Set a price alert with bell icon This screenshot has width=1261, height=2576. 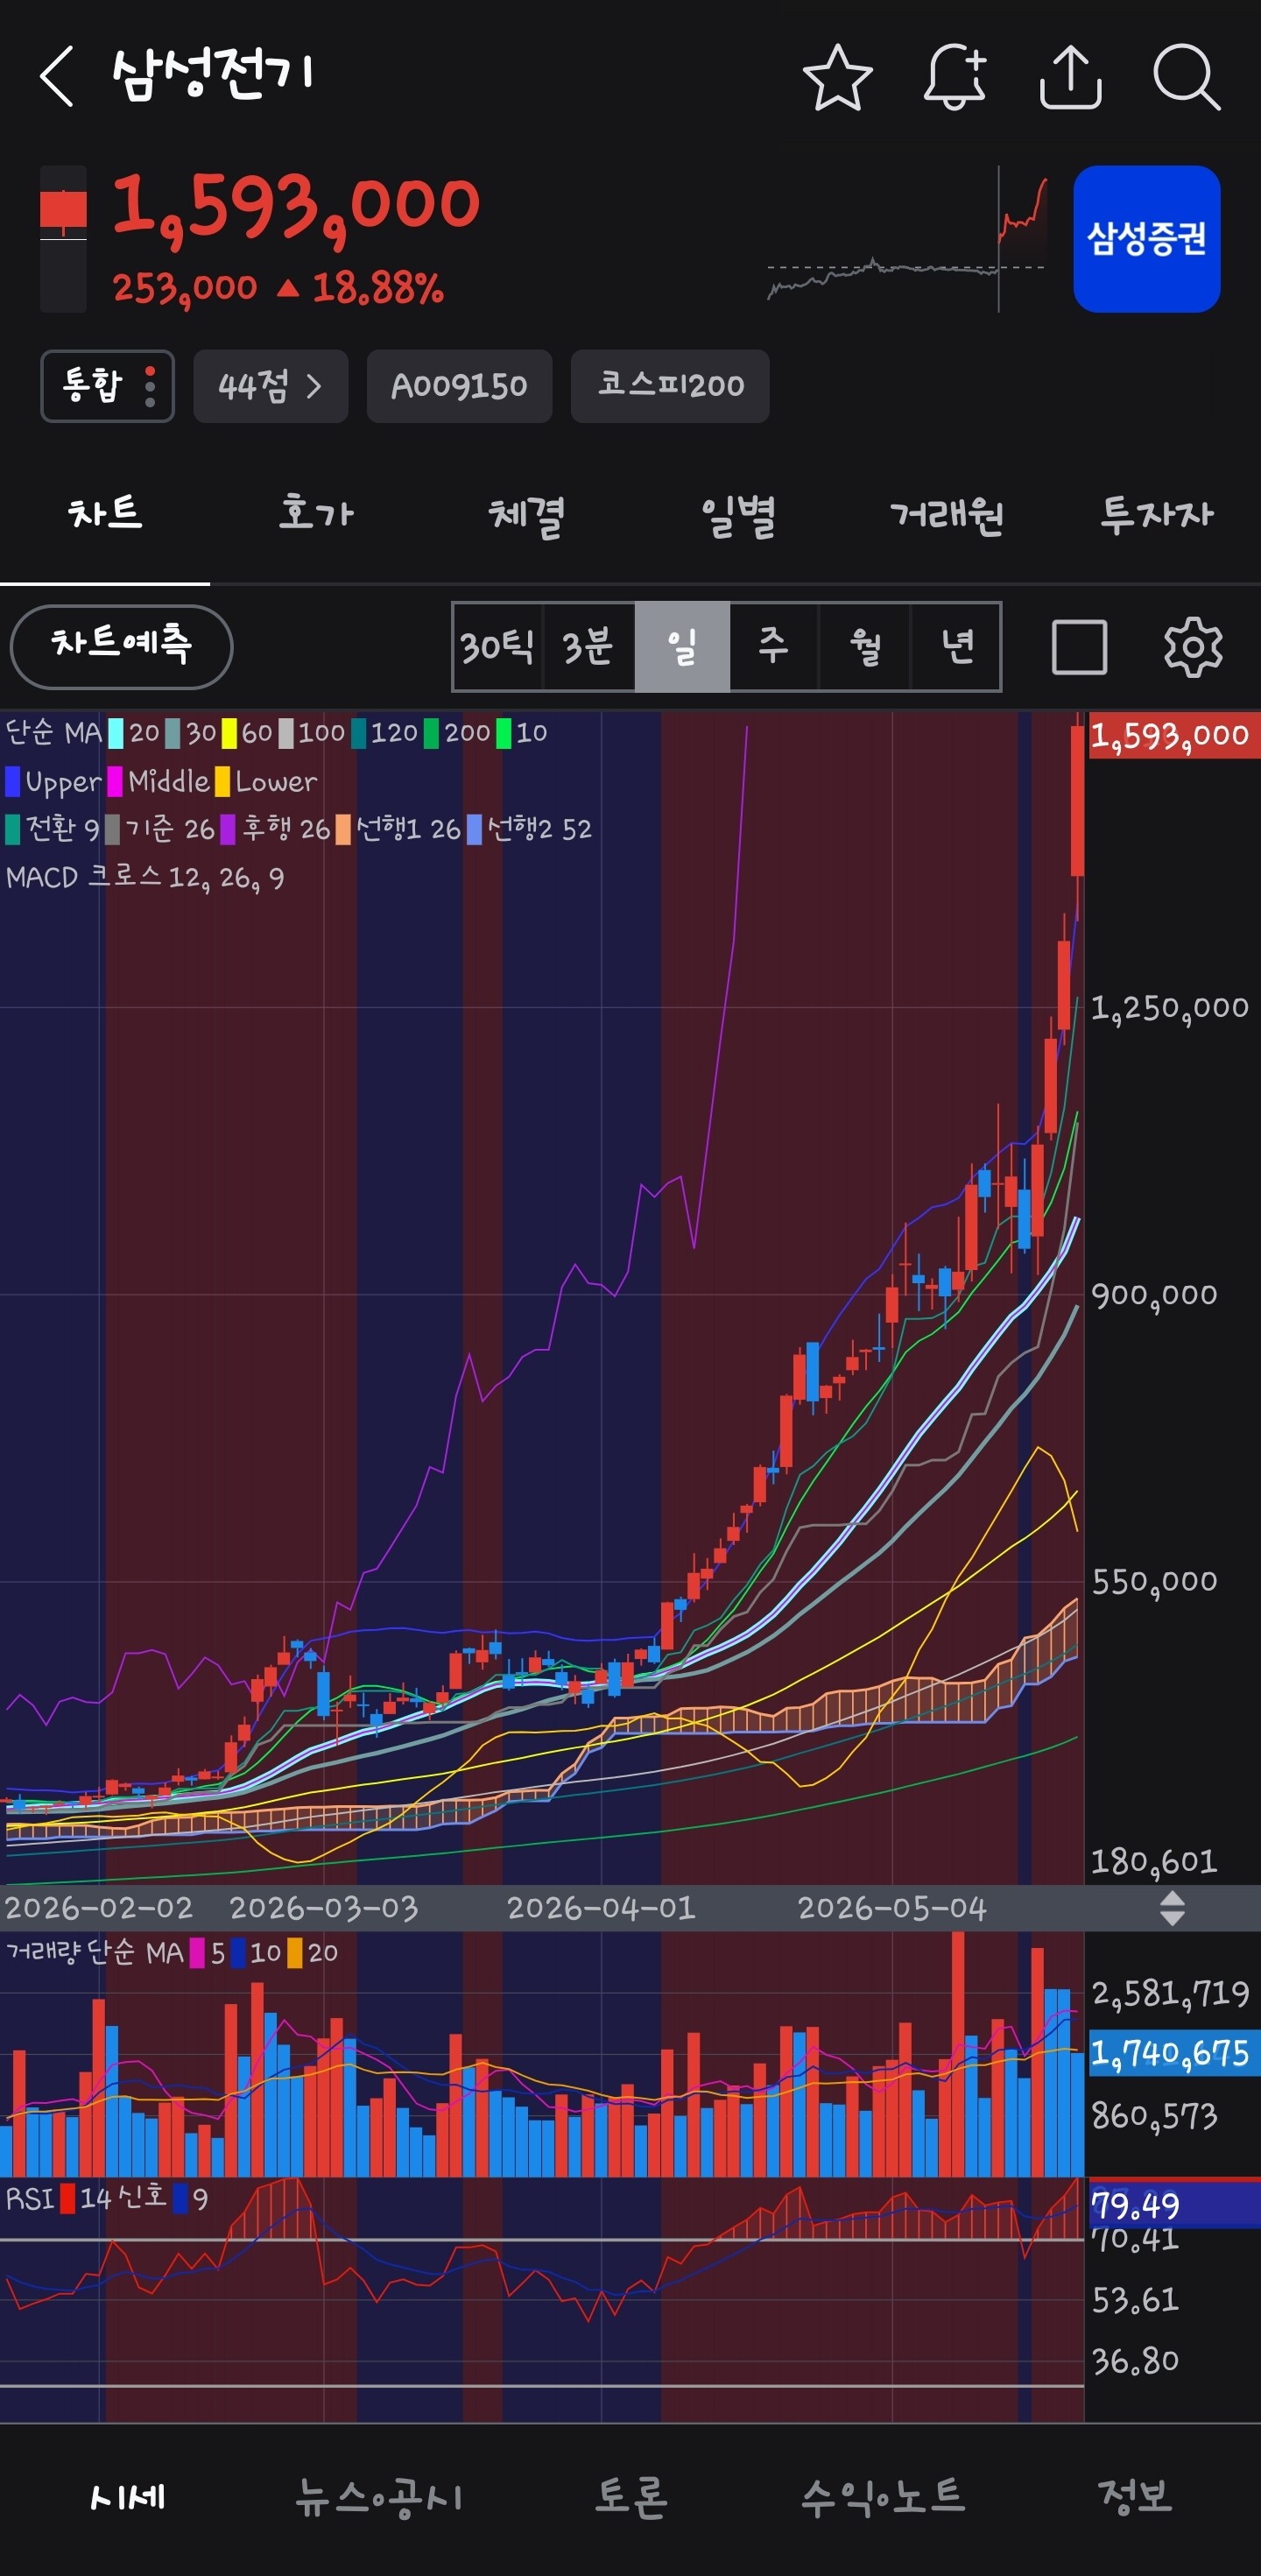[954, 77]
